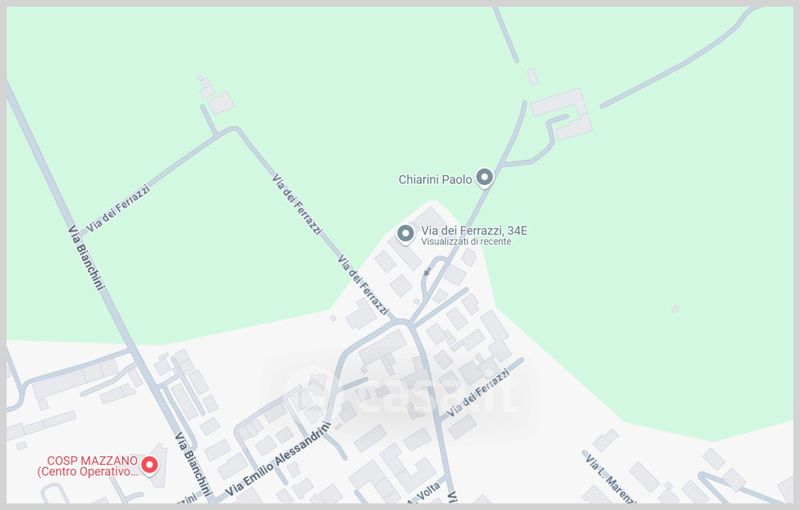
Task: Click the Chiarini Paolo map pin
Action: (x=484, y=178)
